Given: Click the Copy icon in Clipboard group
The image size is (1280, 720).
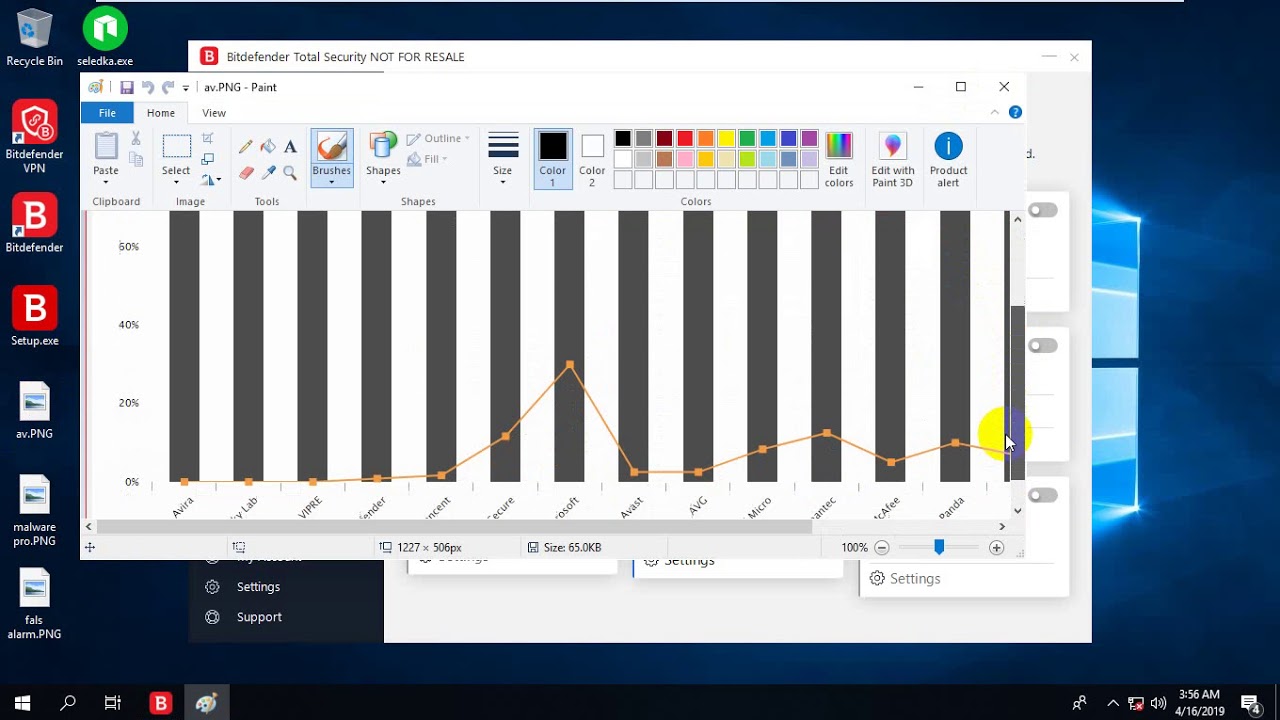Looking at the screenshot, I should (x=136, y=159).
